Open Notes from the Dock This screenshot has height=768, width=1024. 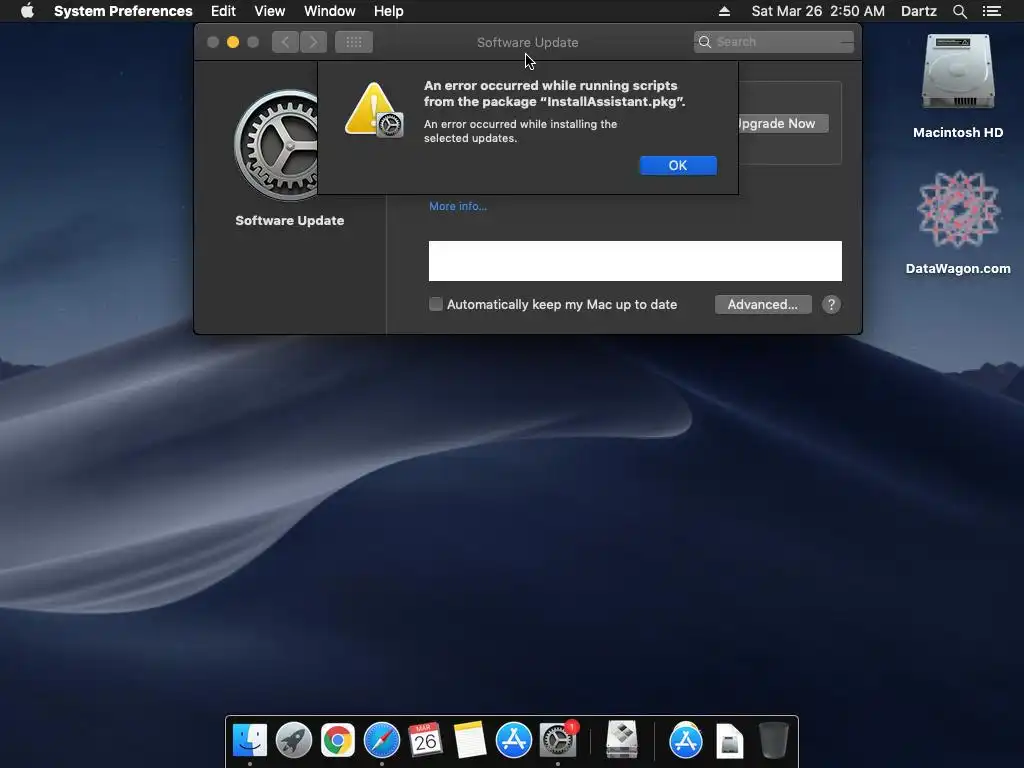470,740
